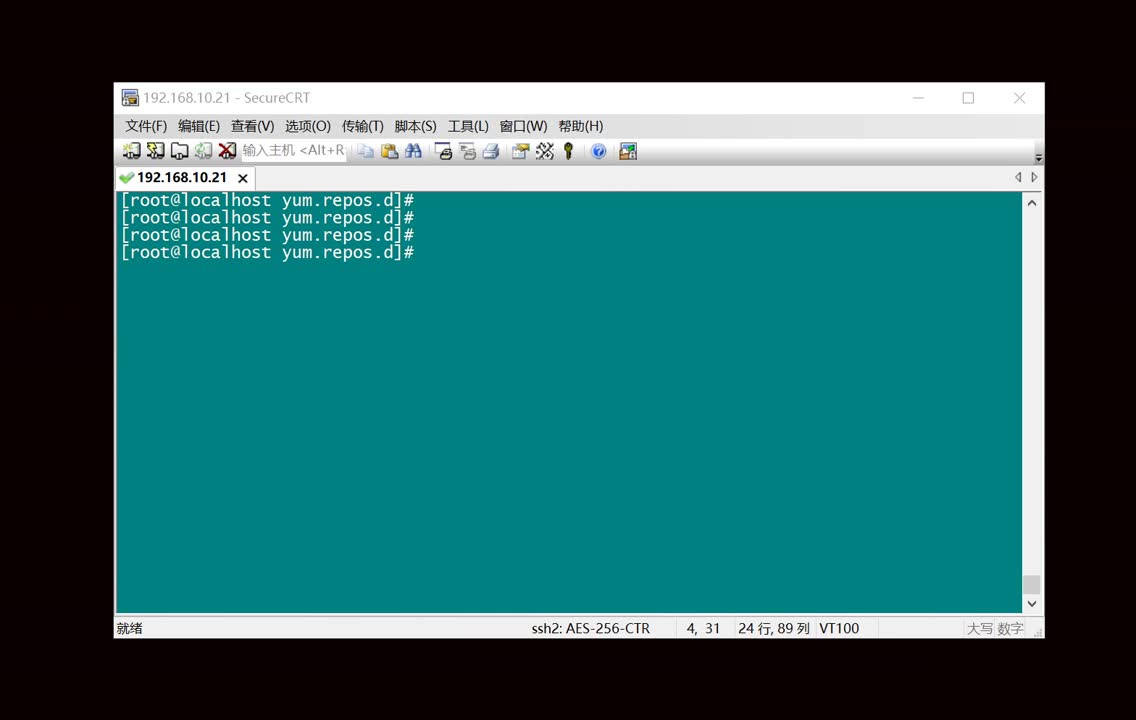Click the Print printer icon

pos(491,151)
